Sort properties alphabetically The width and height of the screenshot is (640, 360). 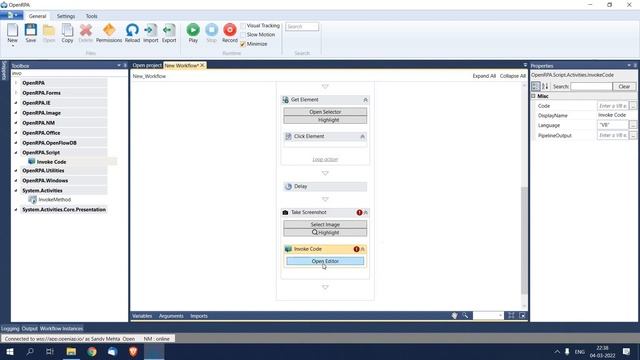click(x=545, y=86)
